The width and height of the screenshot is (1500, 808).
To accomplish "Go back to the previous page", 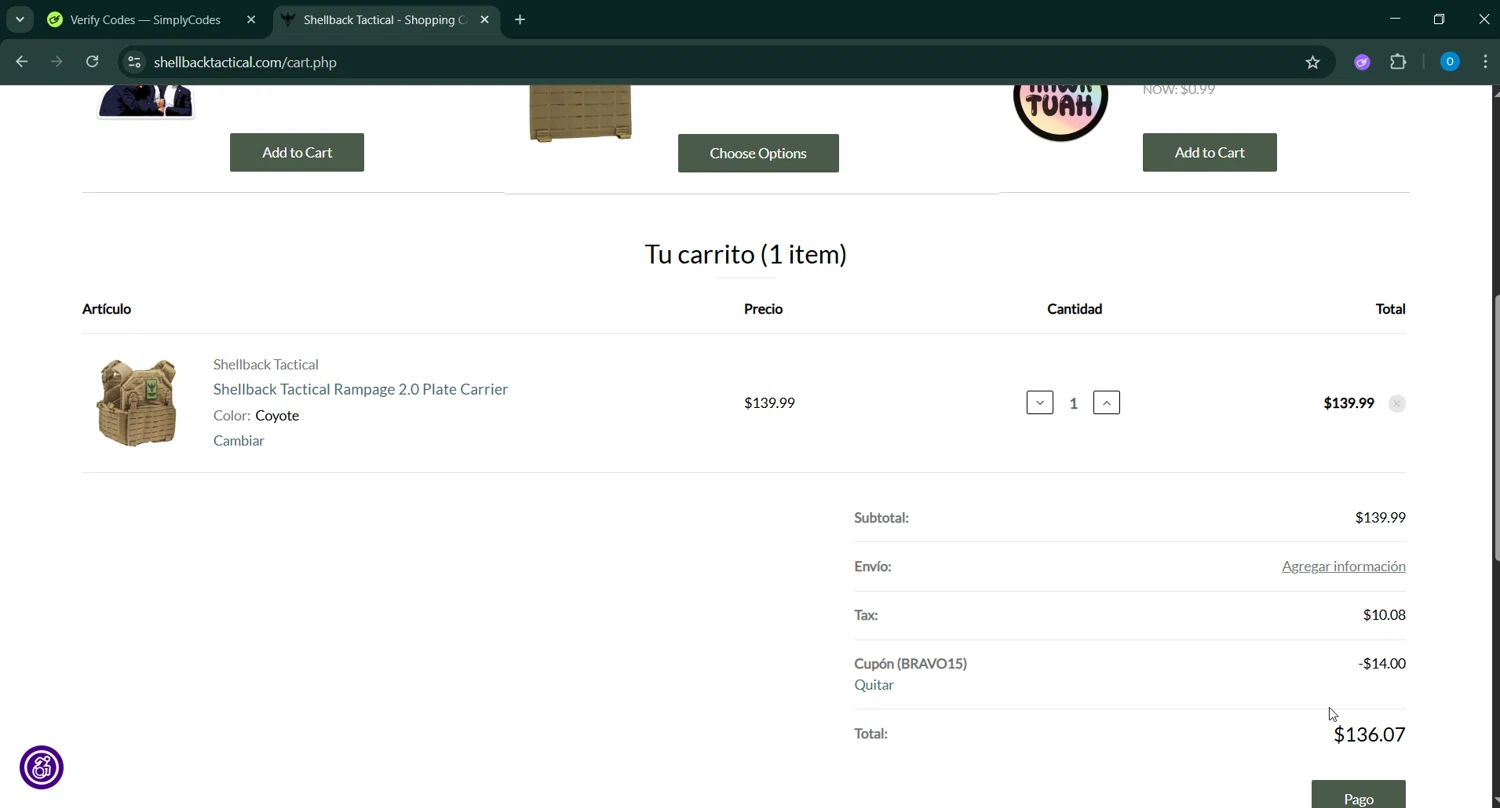I will coord(22,62).
